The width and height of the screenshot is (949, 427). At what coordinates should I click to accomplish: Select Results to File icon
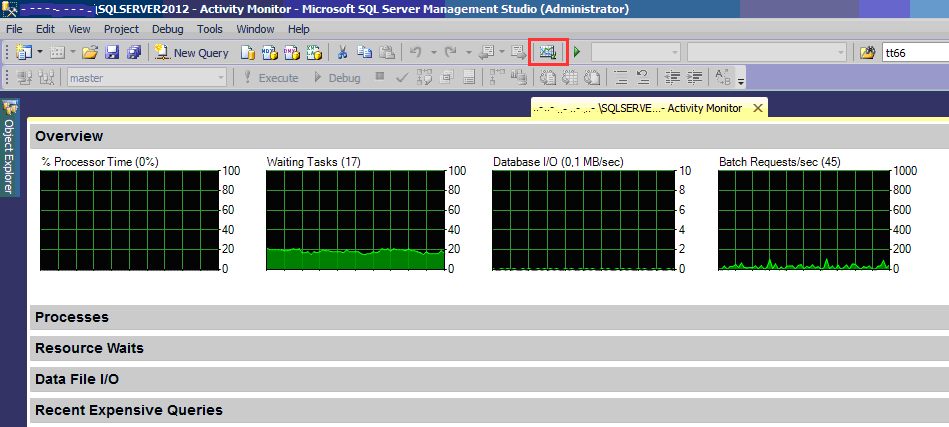tap(591, 77)
